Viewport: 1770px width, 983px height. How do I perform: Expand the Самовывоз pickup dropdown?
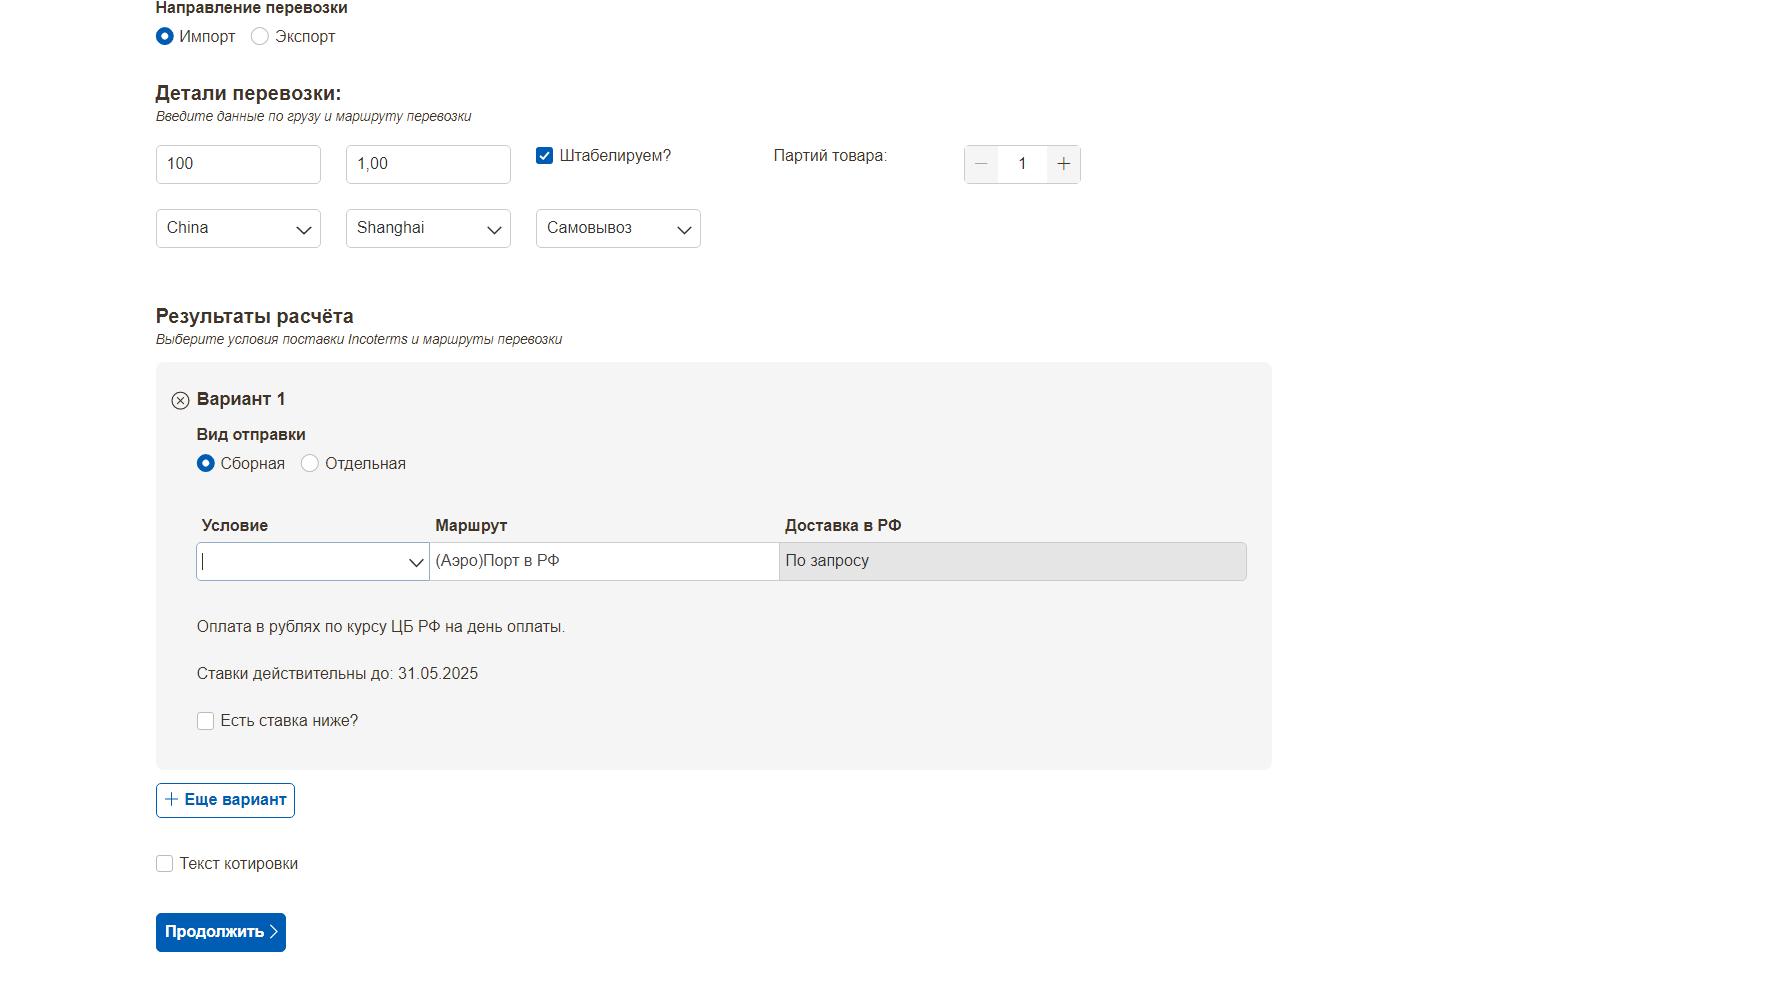point(618,228)
